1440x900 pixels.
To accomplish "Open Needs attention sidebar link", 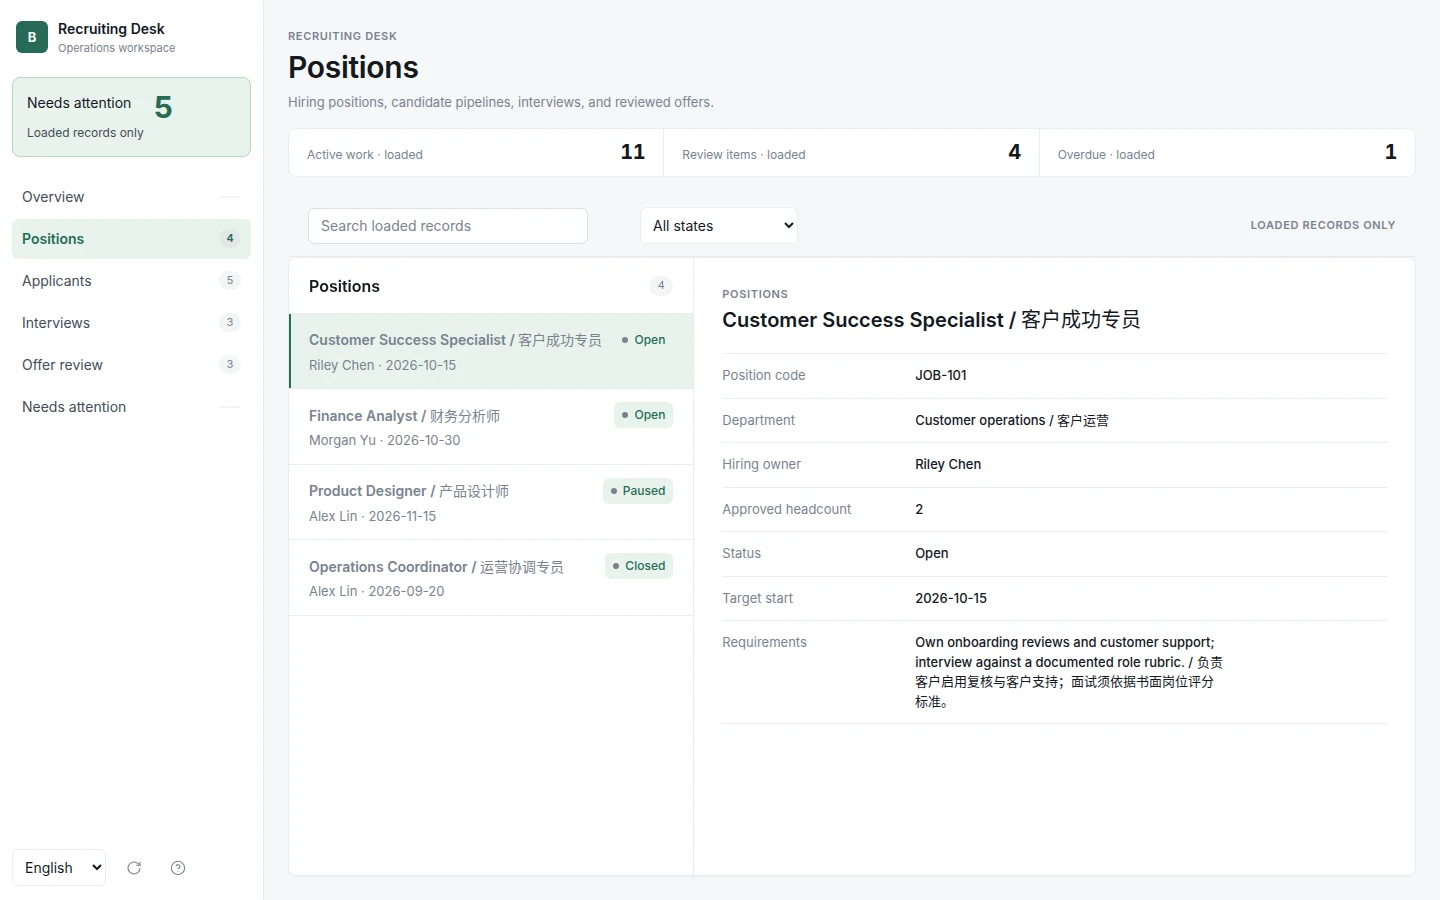I will click(x=131, y=407).
